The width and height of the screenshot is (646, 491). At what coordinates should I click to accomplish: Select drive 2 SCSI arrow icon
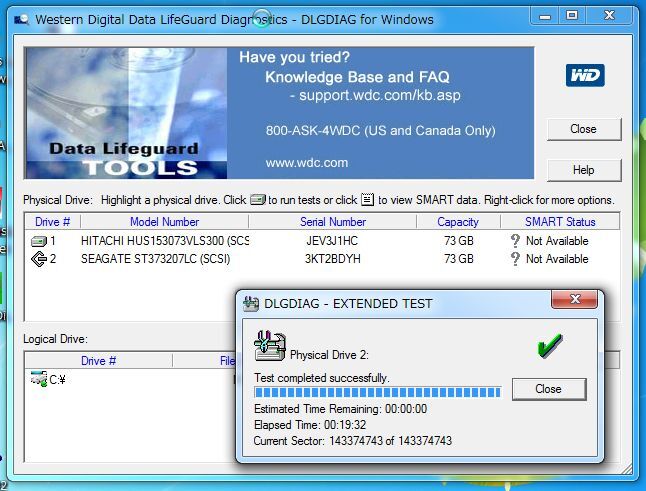coord(39,259)
